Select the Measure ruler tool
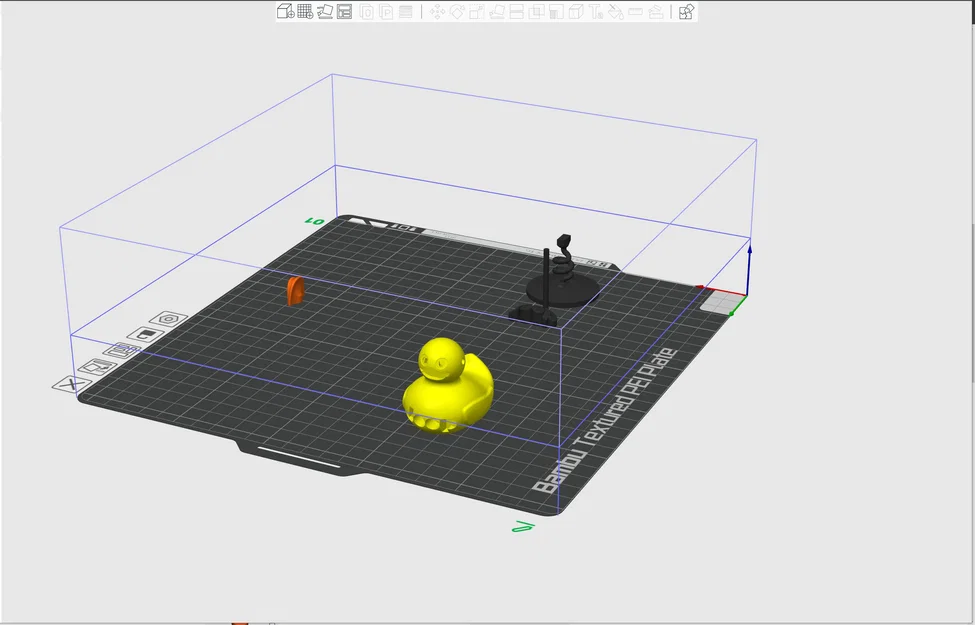 point(635,12)
